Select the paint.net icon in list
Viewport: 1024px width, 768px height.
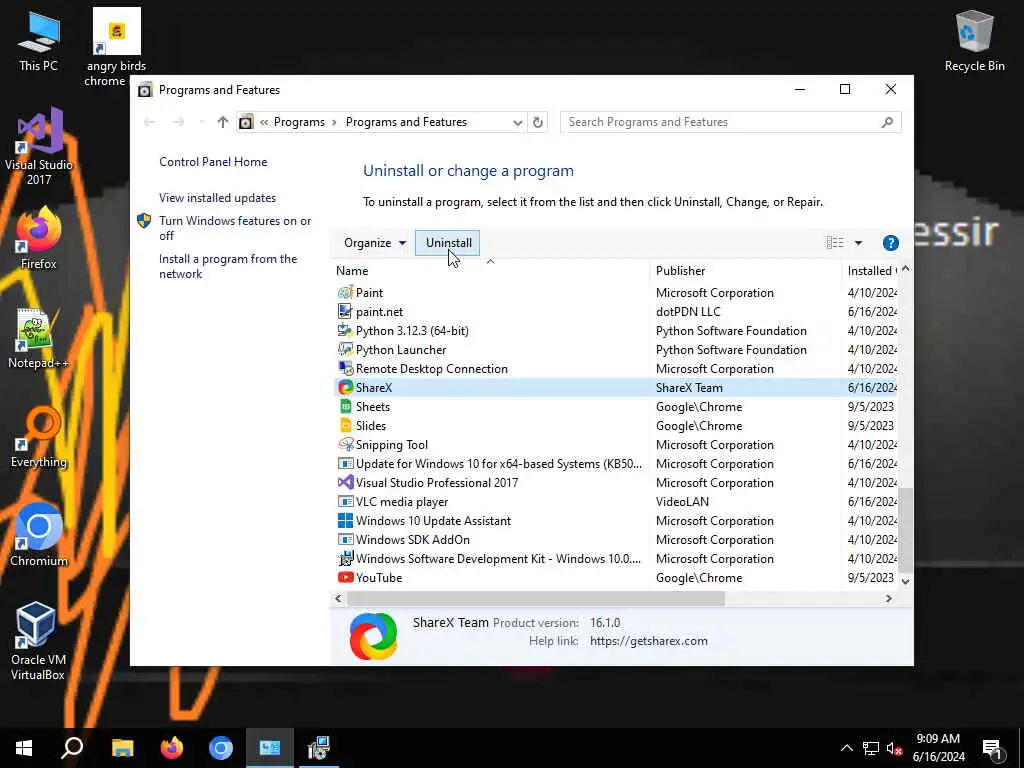point(345,312)
